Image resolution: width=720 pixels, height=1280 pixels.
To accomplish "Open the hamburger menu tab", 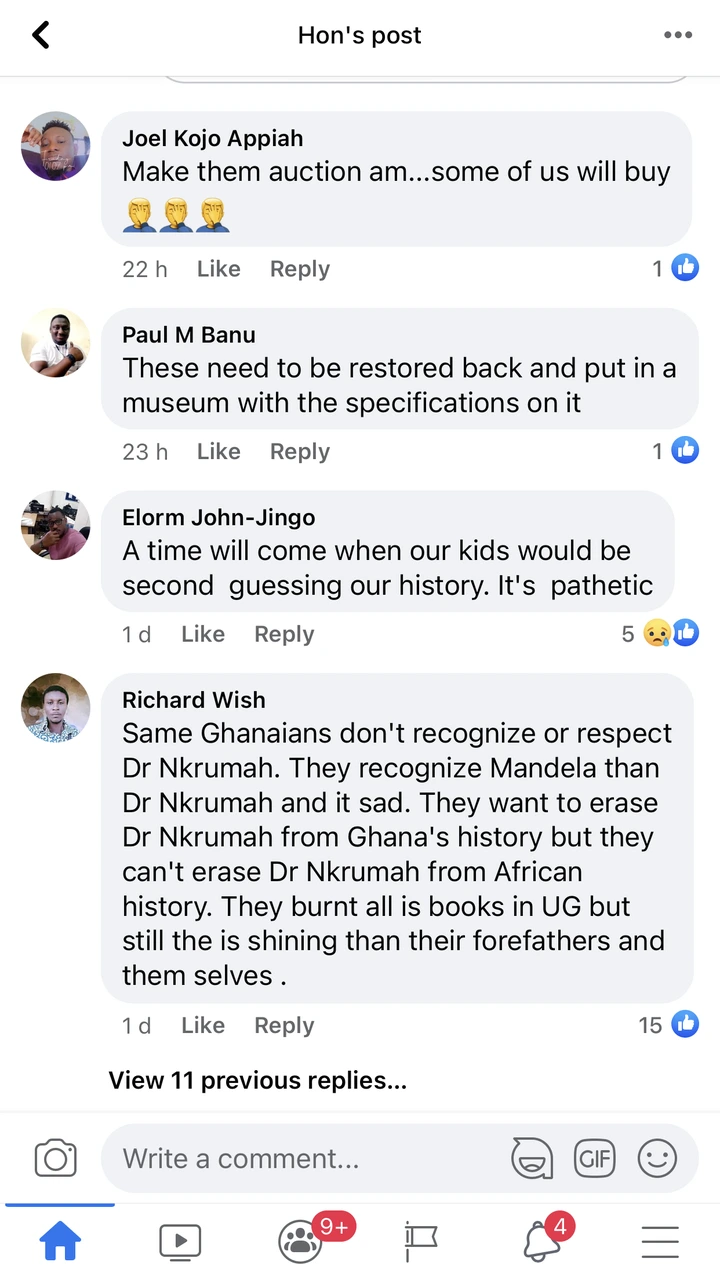I will tap(660, 1241).
